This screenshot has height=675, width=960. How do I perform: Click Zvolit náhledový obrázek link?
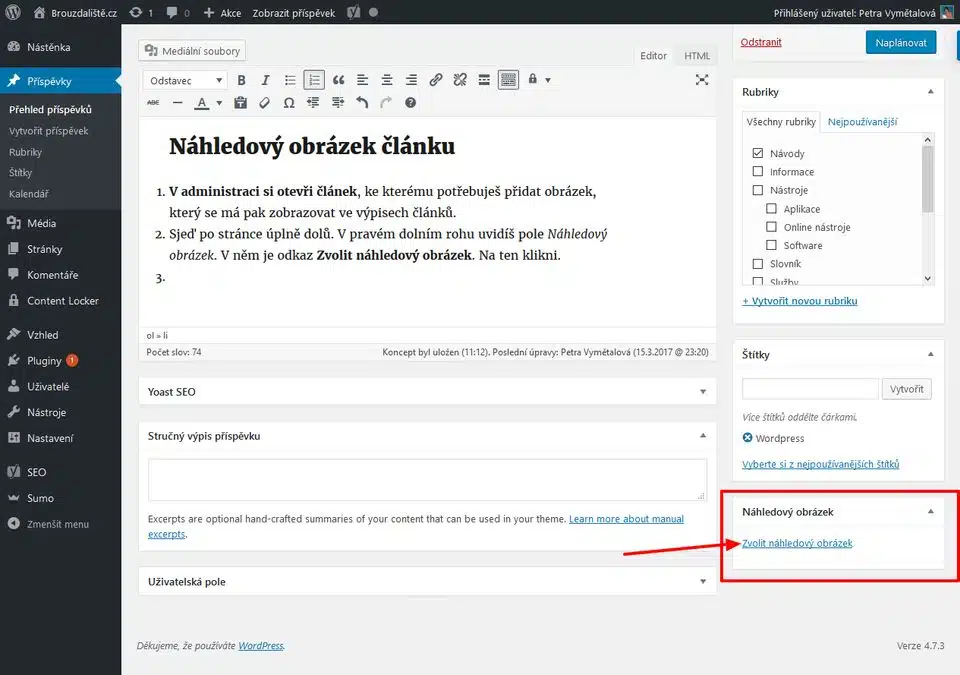pyautogui.click(x=797, y=543)
